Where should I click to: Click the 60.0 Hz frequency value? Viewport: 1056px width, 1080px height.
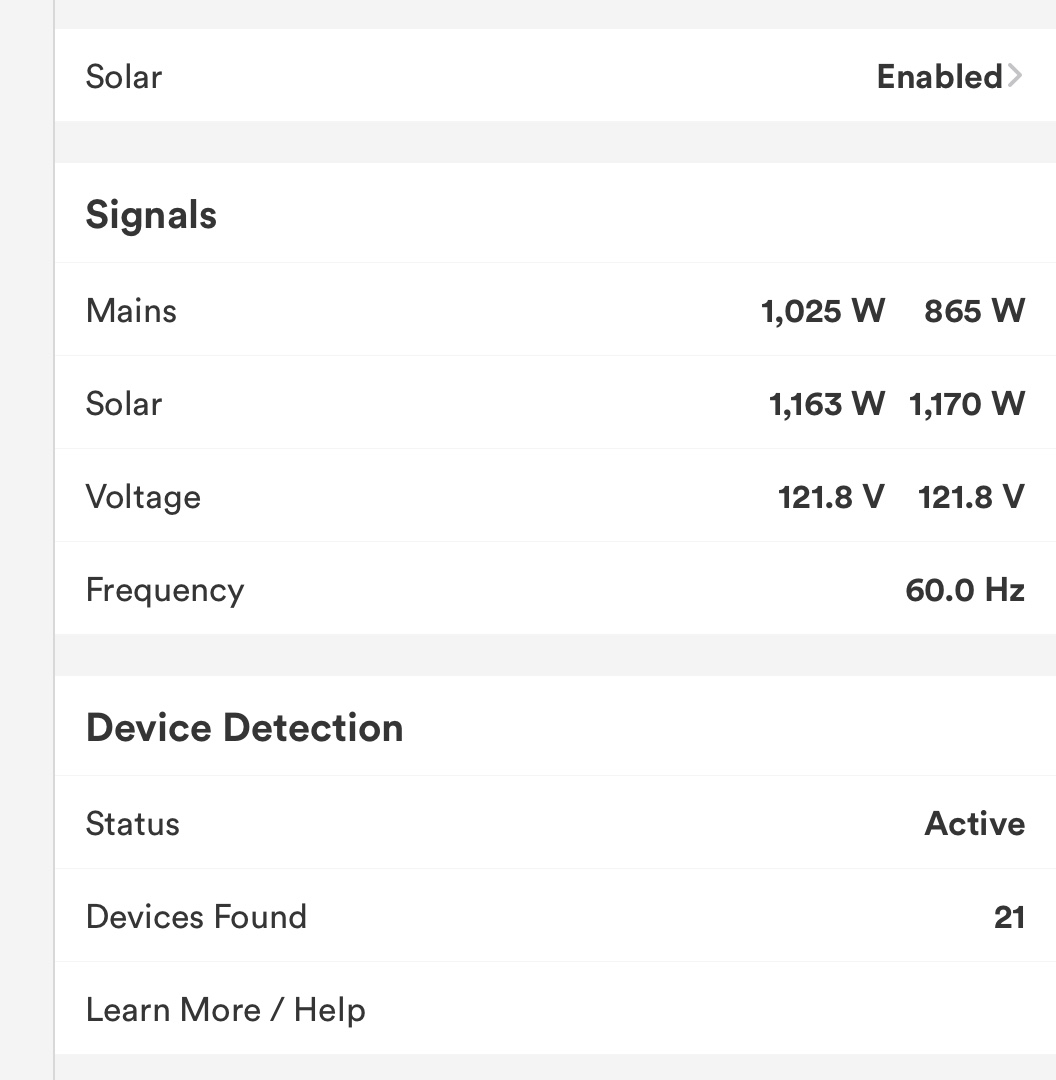tap(965, 590)
